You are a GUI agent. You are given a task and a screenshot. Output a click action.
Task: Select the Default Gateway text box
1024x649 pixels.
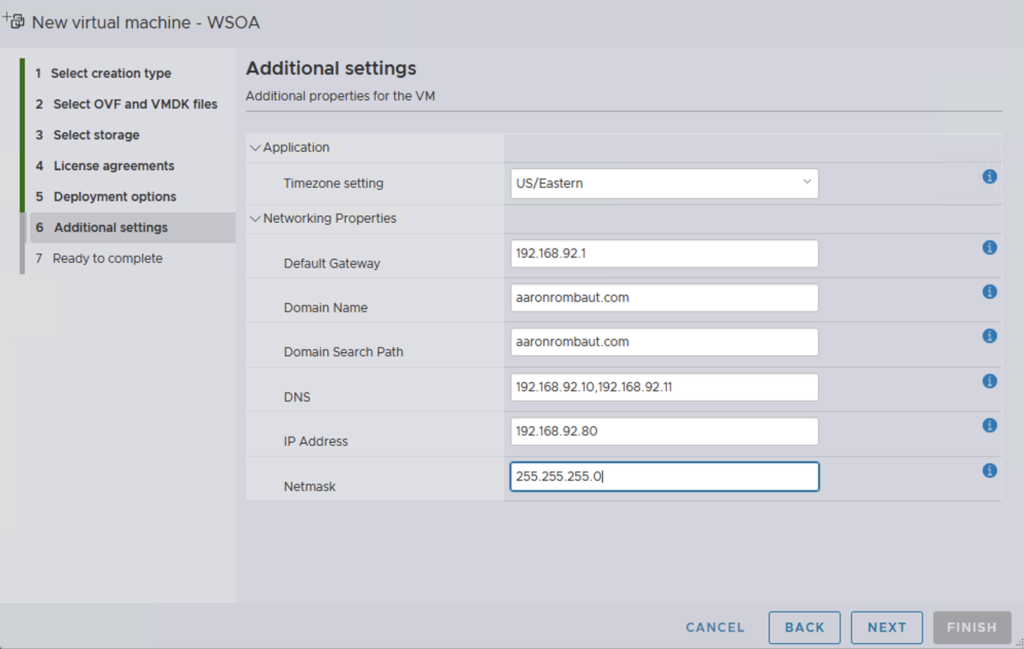[664, 254]
